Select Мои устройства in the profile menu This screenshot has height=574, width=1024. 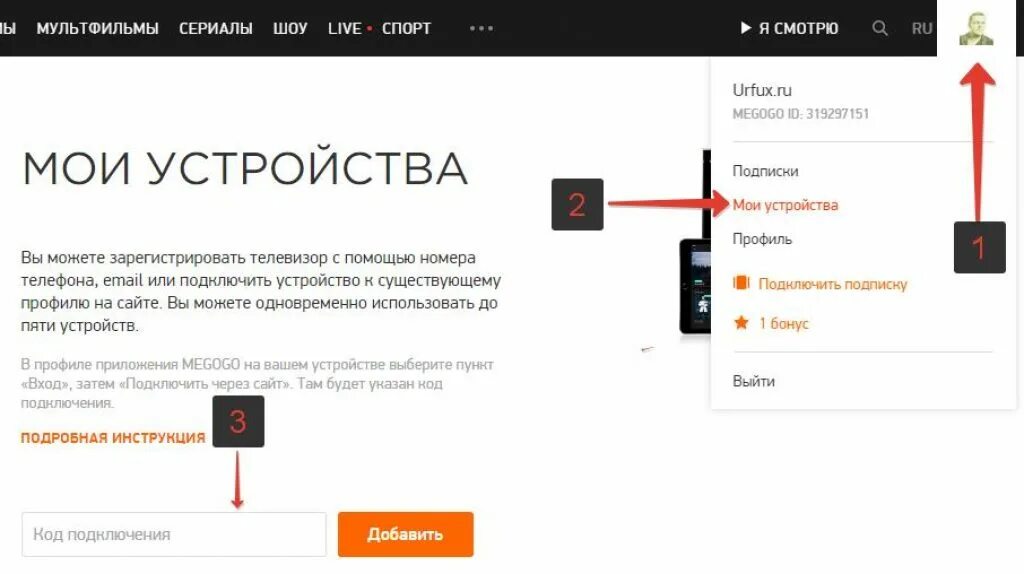(x=785, y=205)
